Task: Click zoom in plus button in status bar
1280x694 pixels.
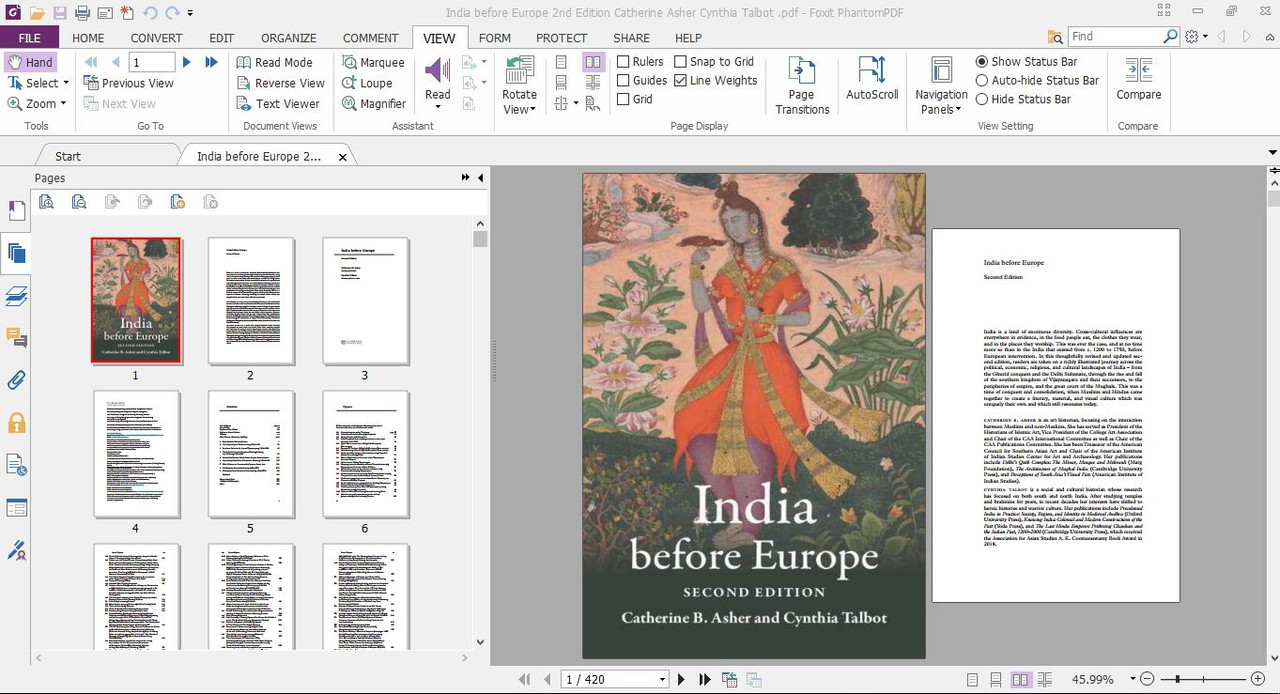Action: click(x=1258, y=679)
